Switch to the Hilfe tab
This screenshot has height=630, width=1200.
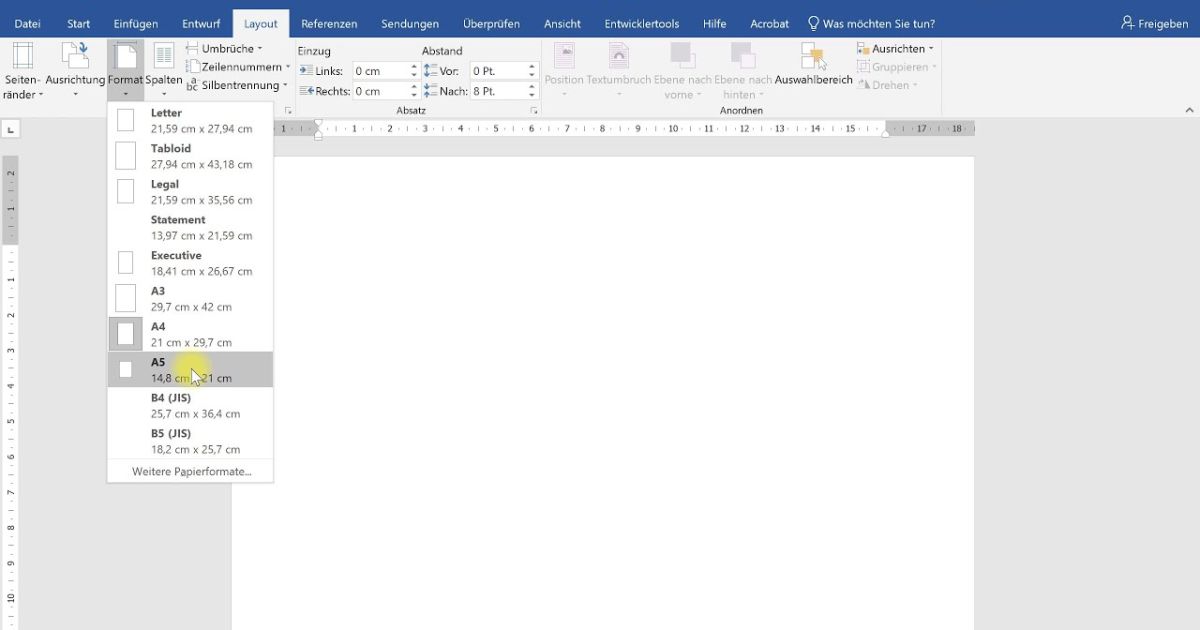click(x=715, y=23)
